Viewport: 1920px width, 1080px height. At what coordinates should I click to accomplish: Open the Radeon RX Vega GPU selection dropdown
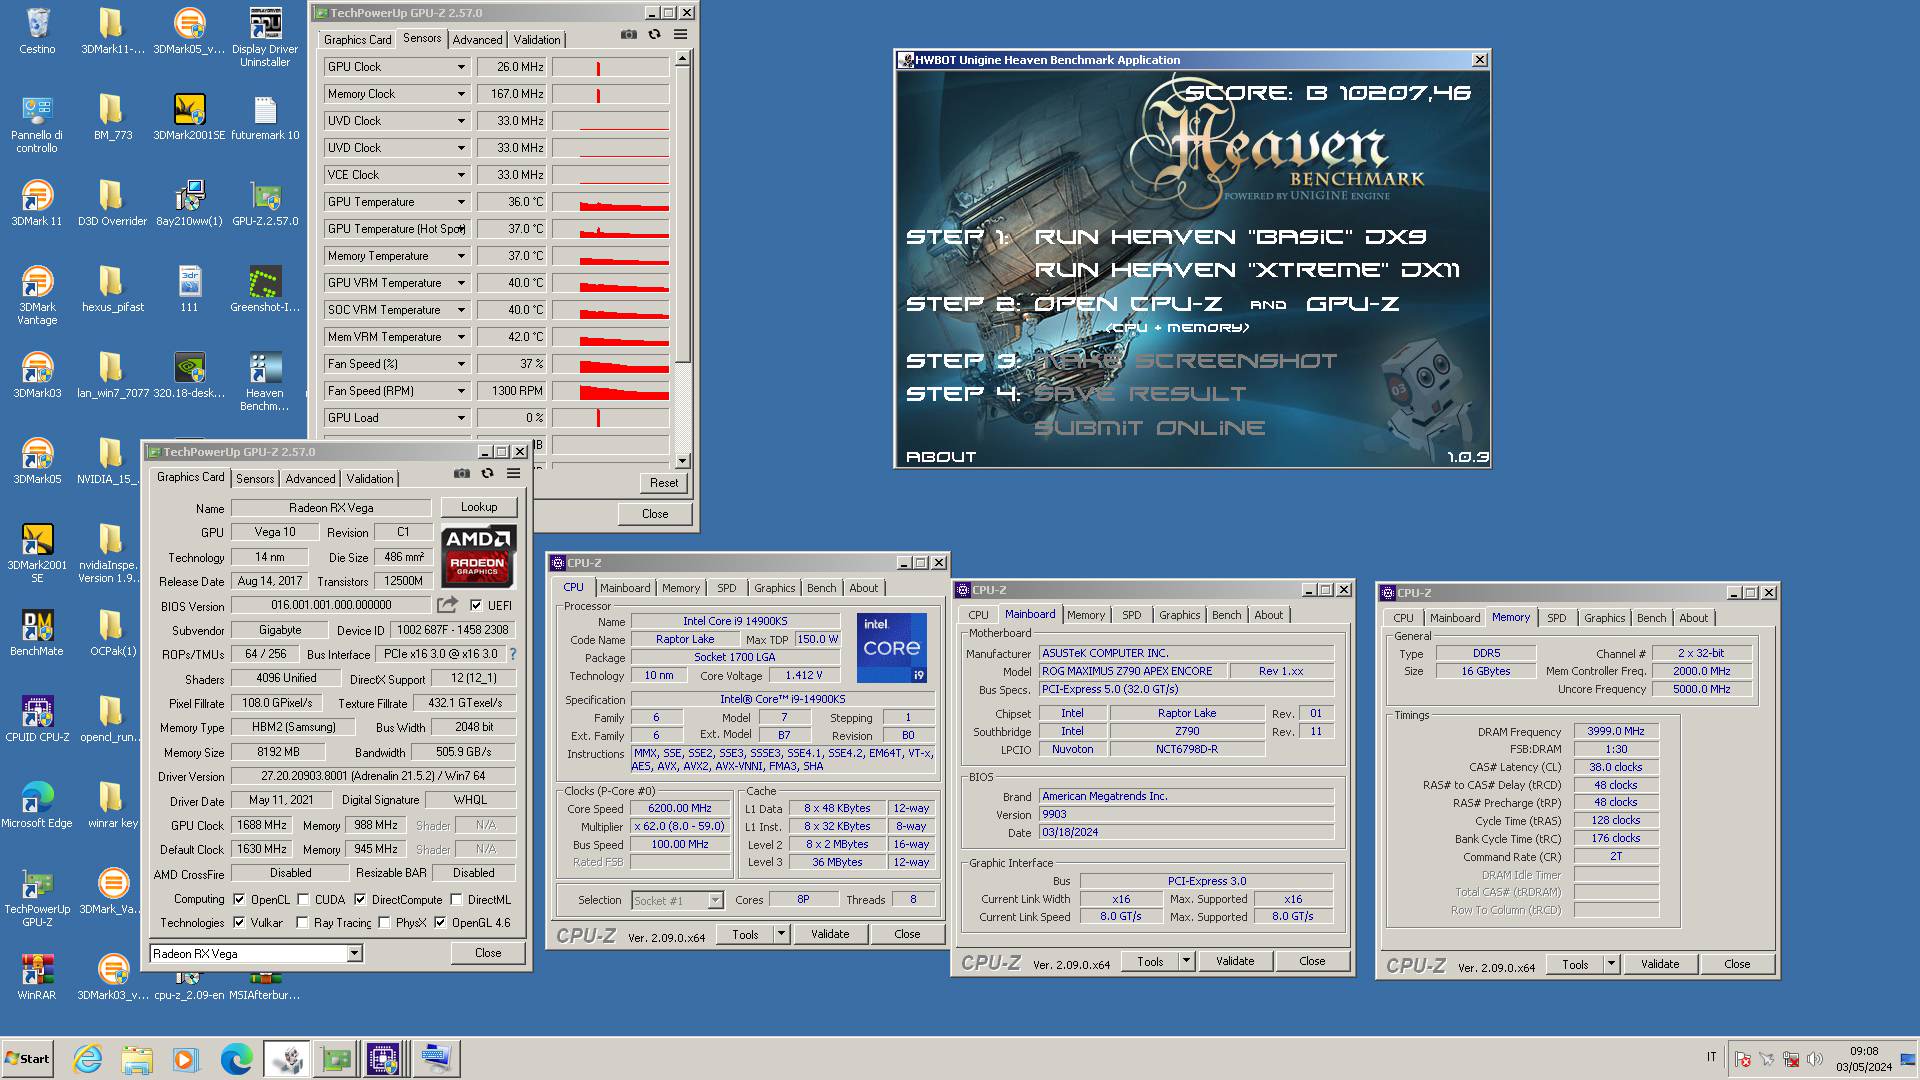(354, 954)
